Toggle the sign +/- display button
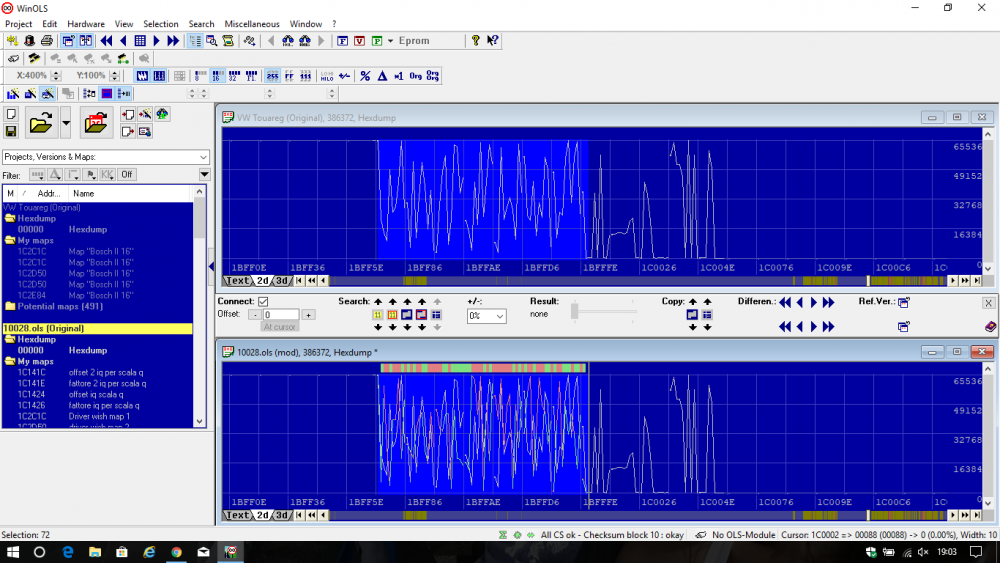Image resolution: width=1000 pixels, height=563 pixels. point(344,76)
